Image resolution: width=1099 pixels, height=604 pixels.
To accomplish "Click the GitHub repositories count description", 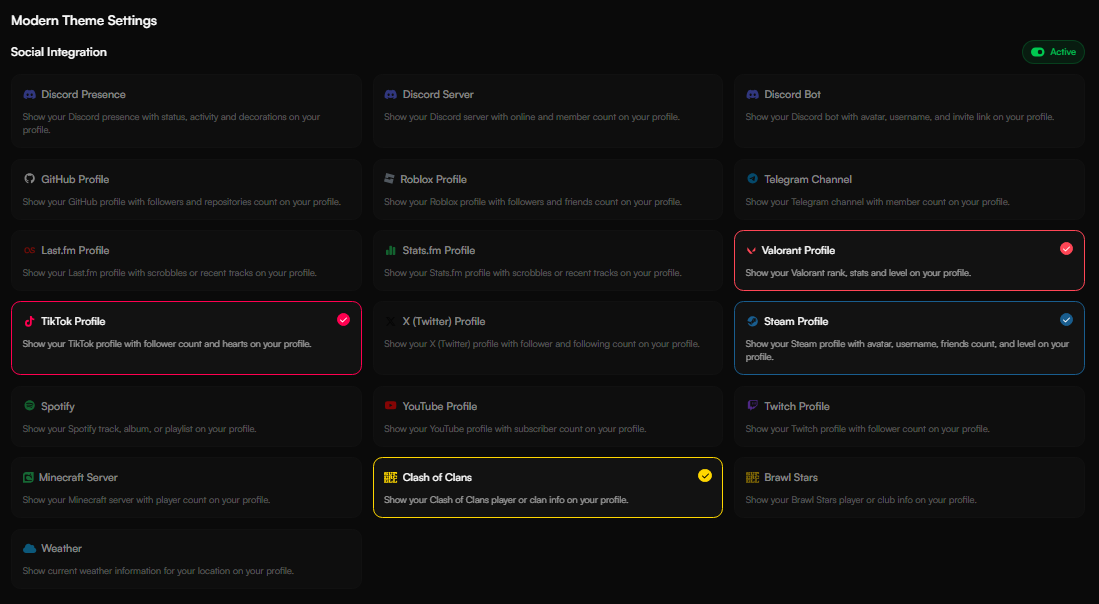I will [x=182, y=202].
